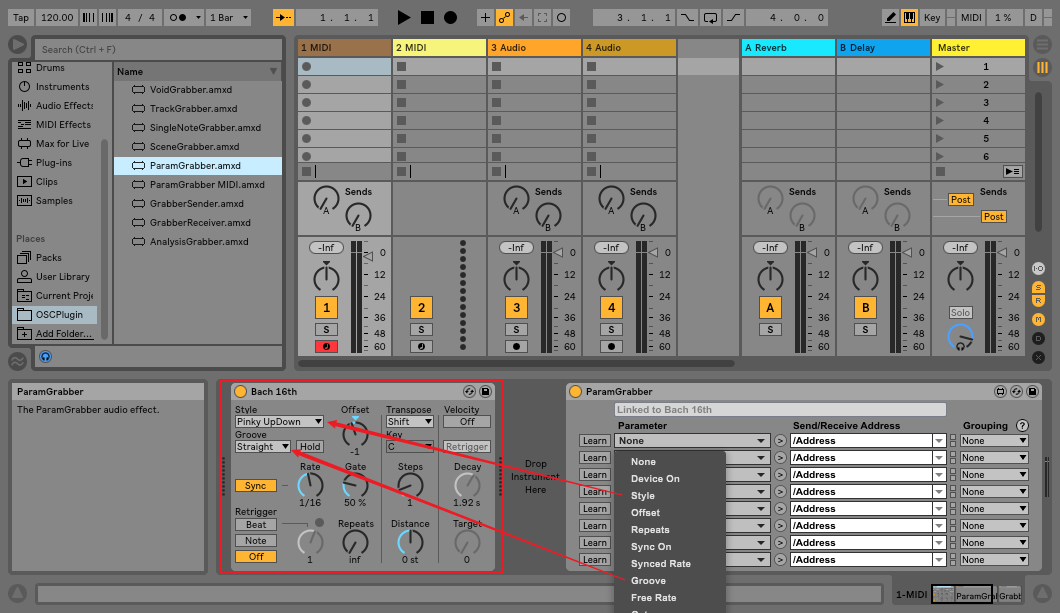Click hot-swap icon on Bach 16th device
This screenshot has height=613, width=1060.
(x=469, y=391)
